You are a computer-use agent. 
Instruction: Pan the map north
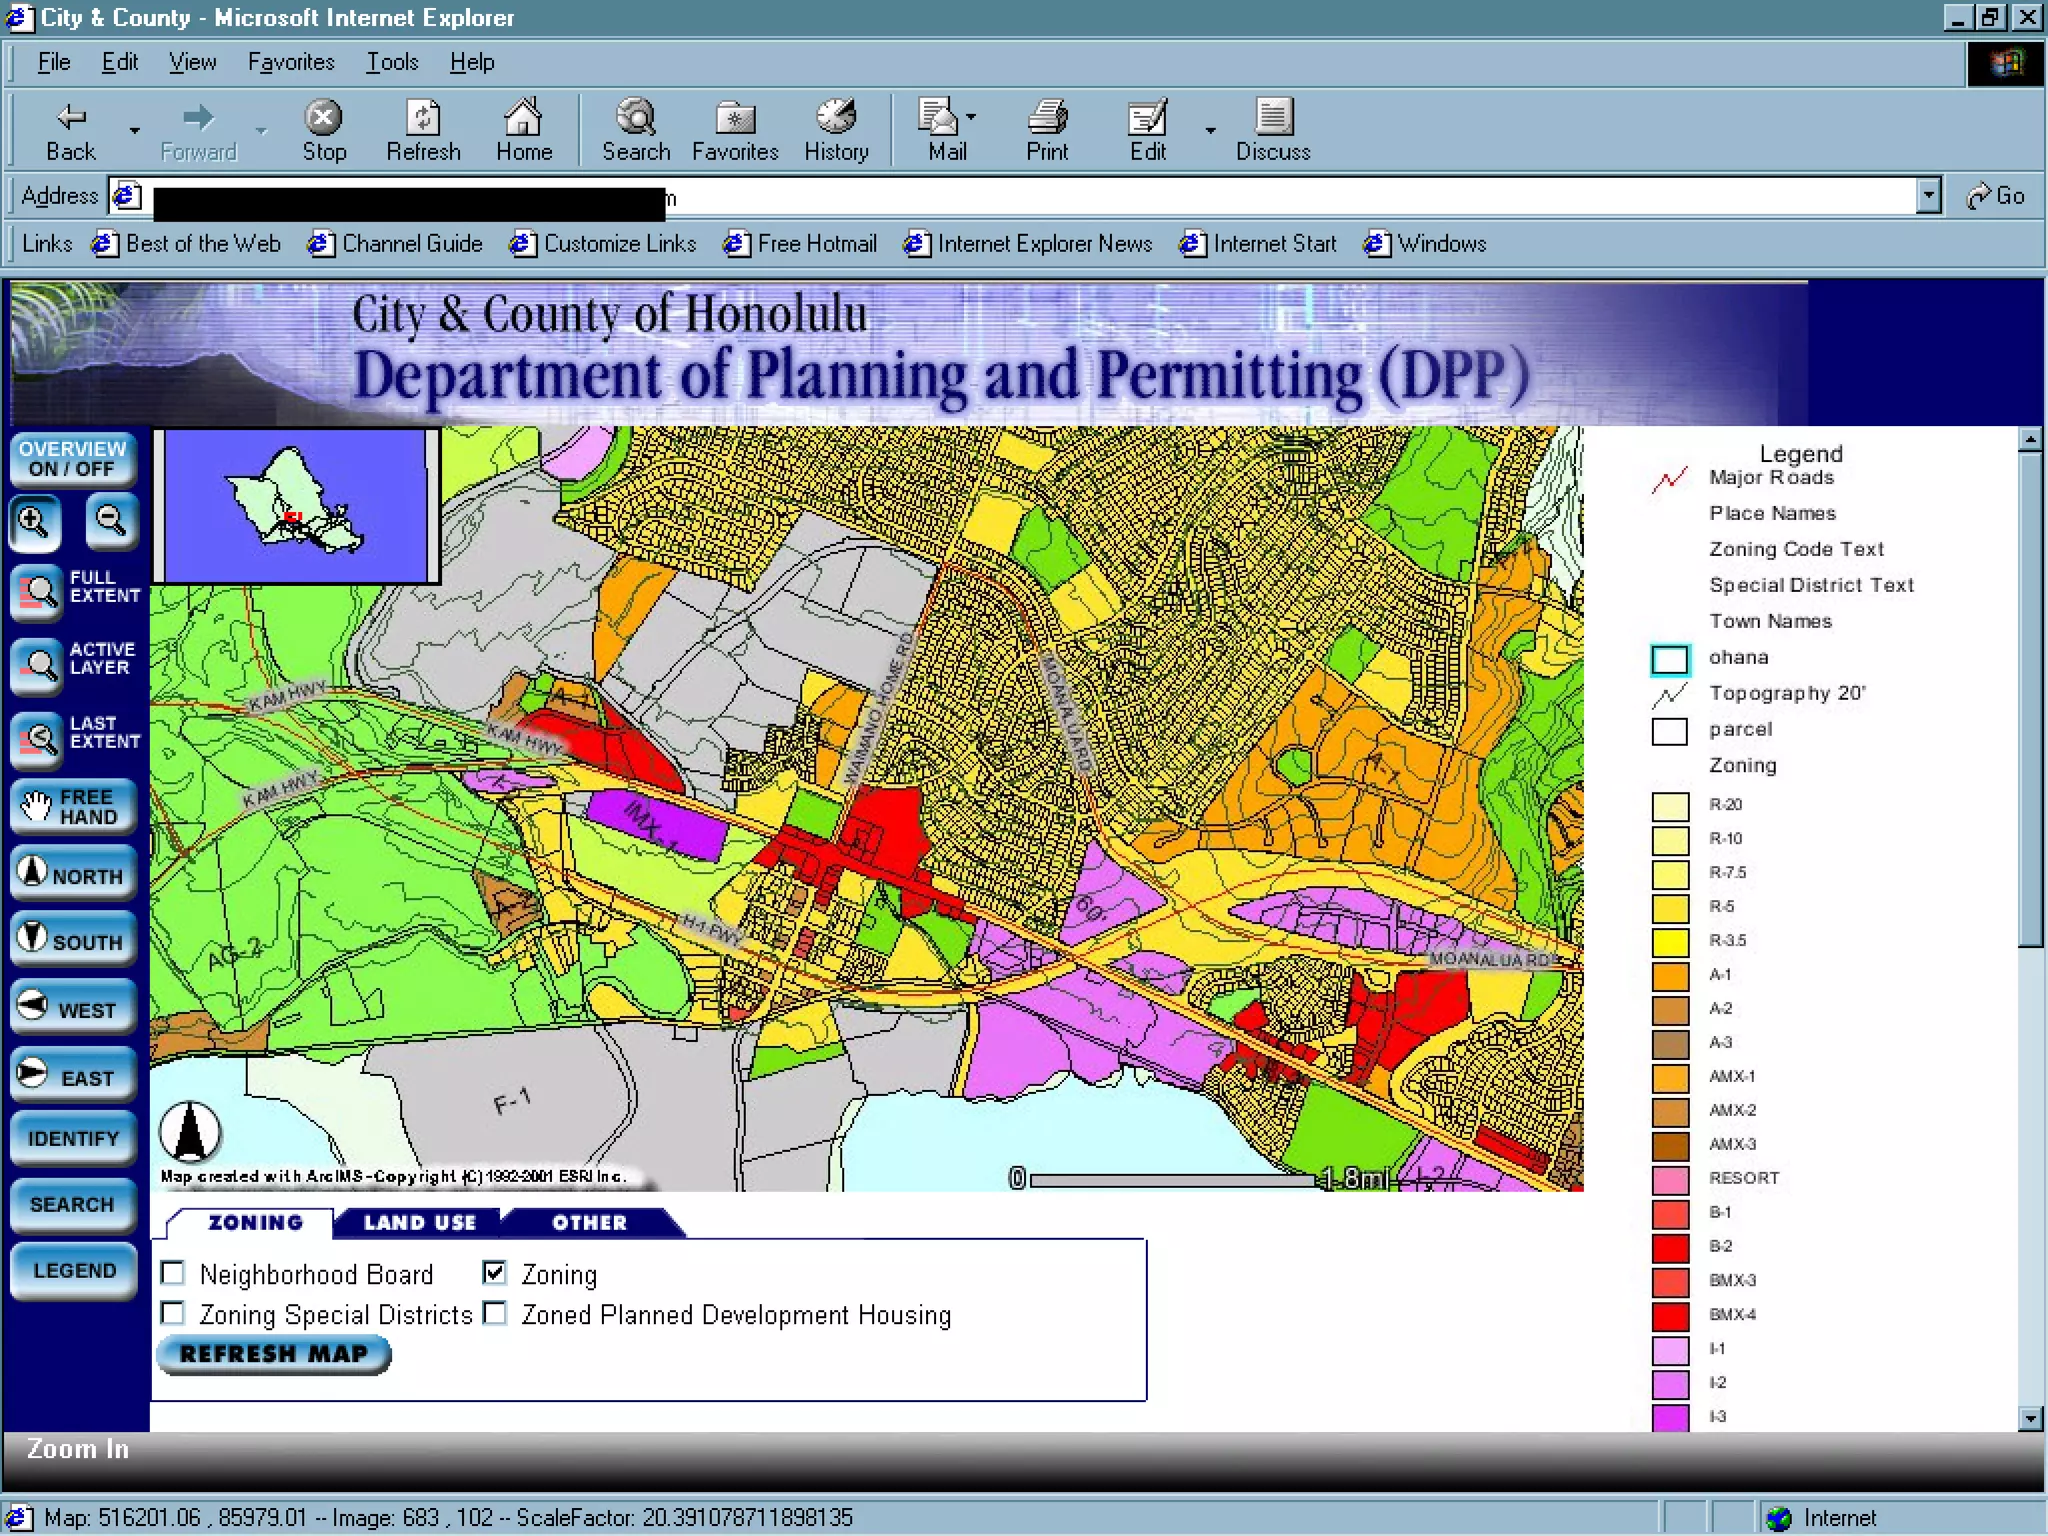click(73, 875)
